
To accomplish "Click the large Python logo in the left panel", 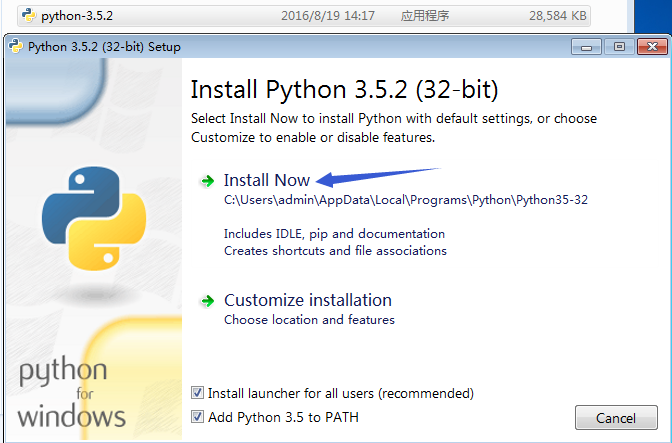I will click(x=94, y=218).
